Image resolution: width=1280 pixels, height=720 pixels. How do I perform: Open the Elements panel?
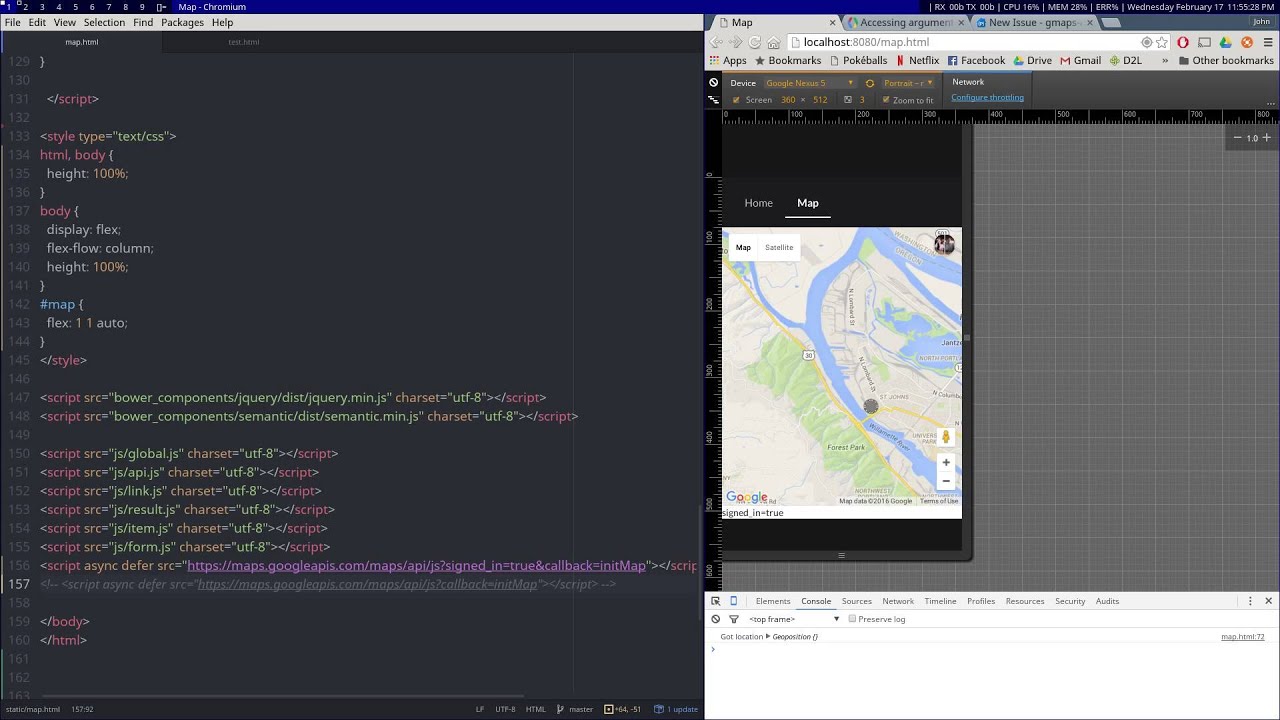(773, 601)
